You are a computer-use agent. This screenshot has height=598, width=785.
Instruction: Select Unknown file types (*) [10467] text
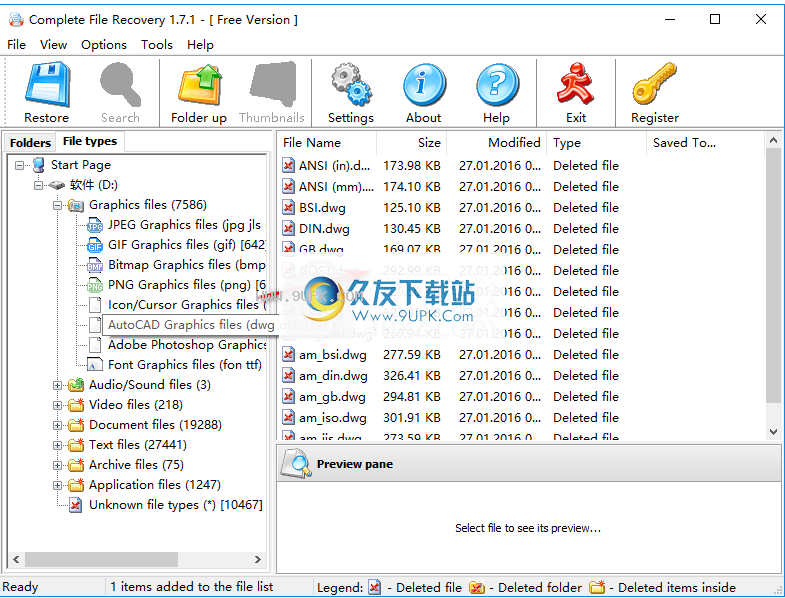point(176,505)
